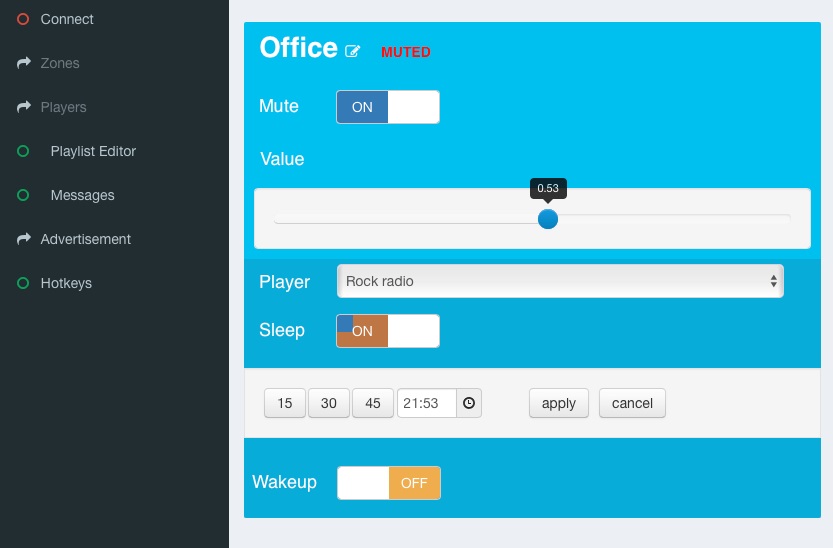
Task: Open the Playlist Editor menu item
Action: [x=93, y=151]
